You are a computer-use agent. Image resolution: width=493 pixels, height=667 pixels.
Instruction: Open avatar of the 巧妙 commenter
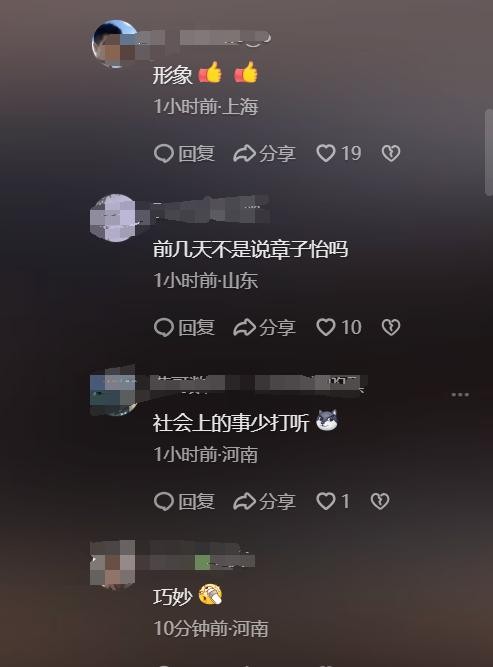(x=113, y=565)
